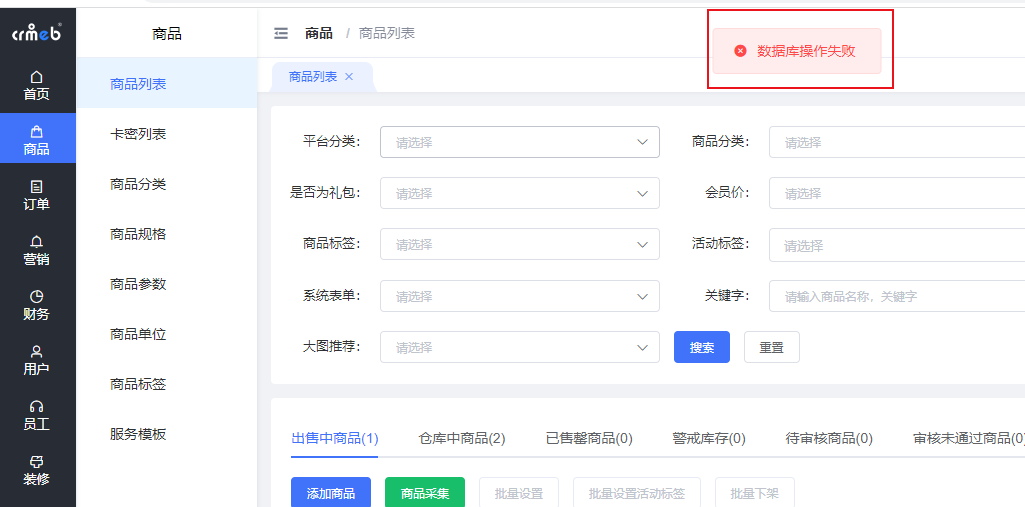Open 商品单位 in the submenu

tap(167, 335)
